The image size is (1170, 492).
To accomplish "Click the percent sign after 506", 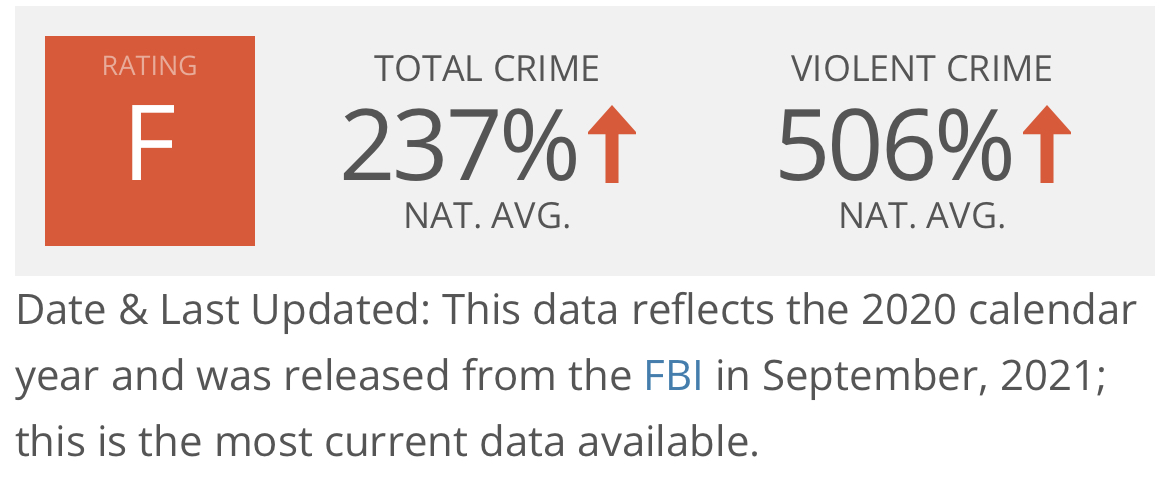I will 975,144.
